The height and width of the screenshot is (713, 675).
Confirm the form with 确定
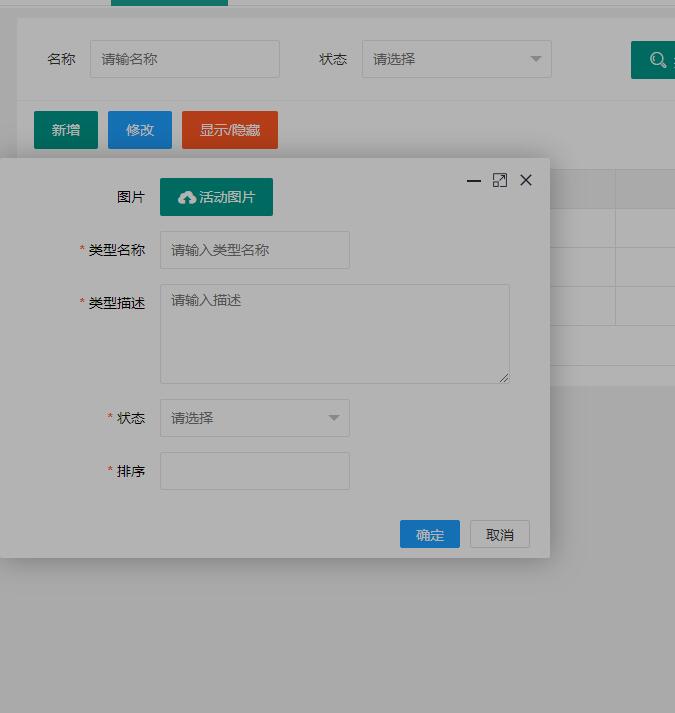[430, 534]
